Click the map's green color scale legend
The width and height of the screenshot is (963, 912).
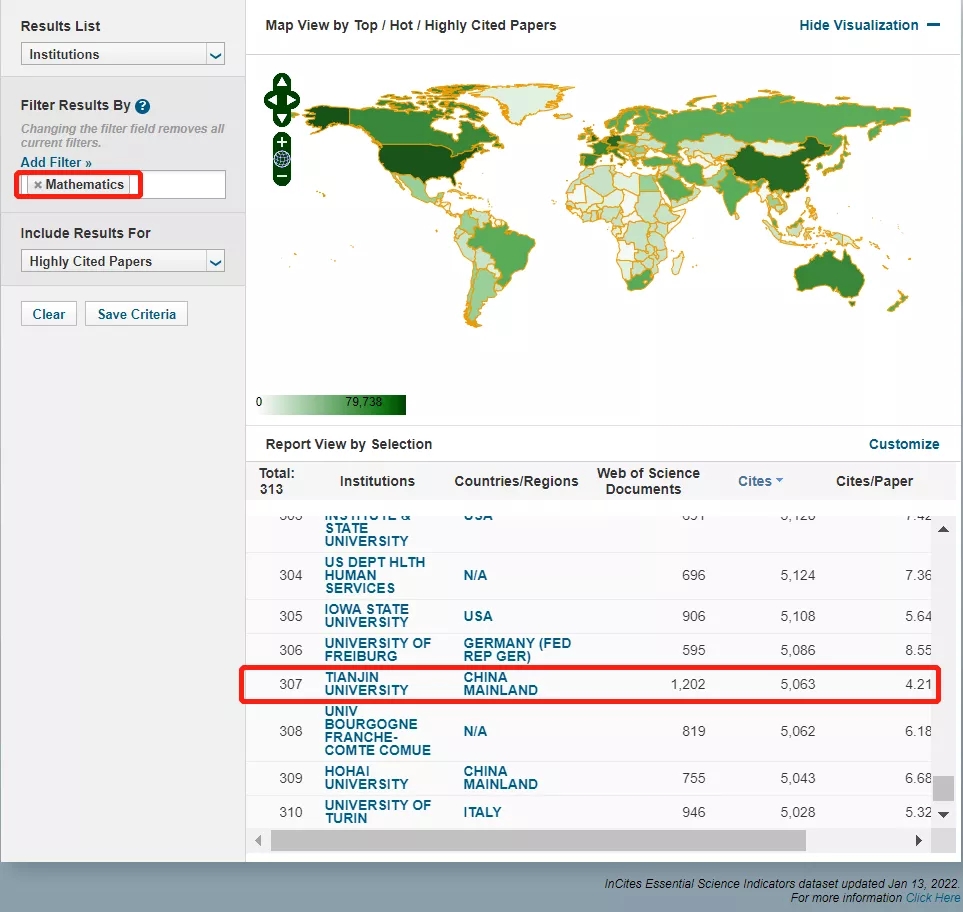point(332,404)
